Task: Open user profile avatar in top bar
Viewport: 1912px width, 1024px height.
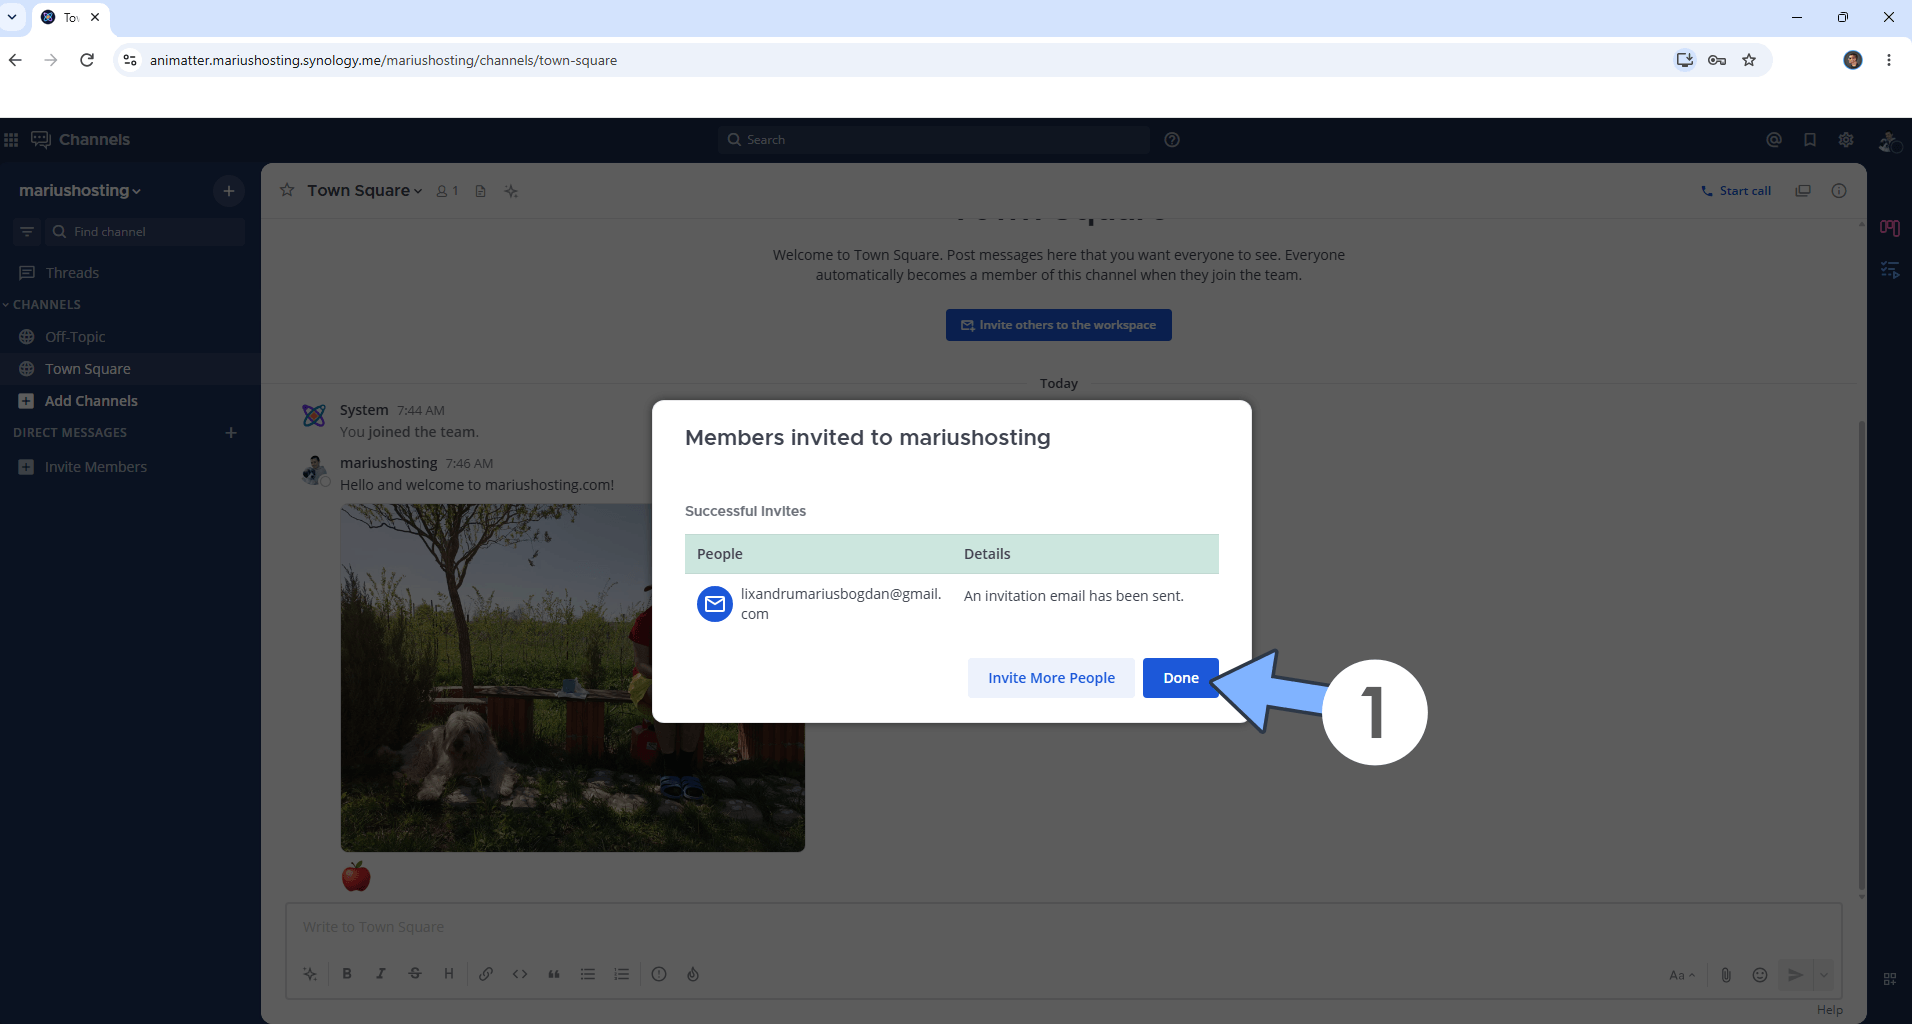Action: [x=1888, y=142]
